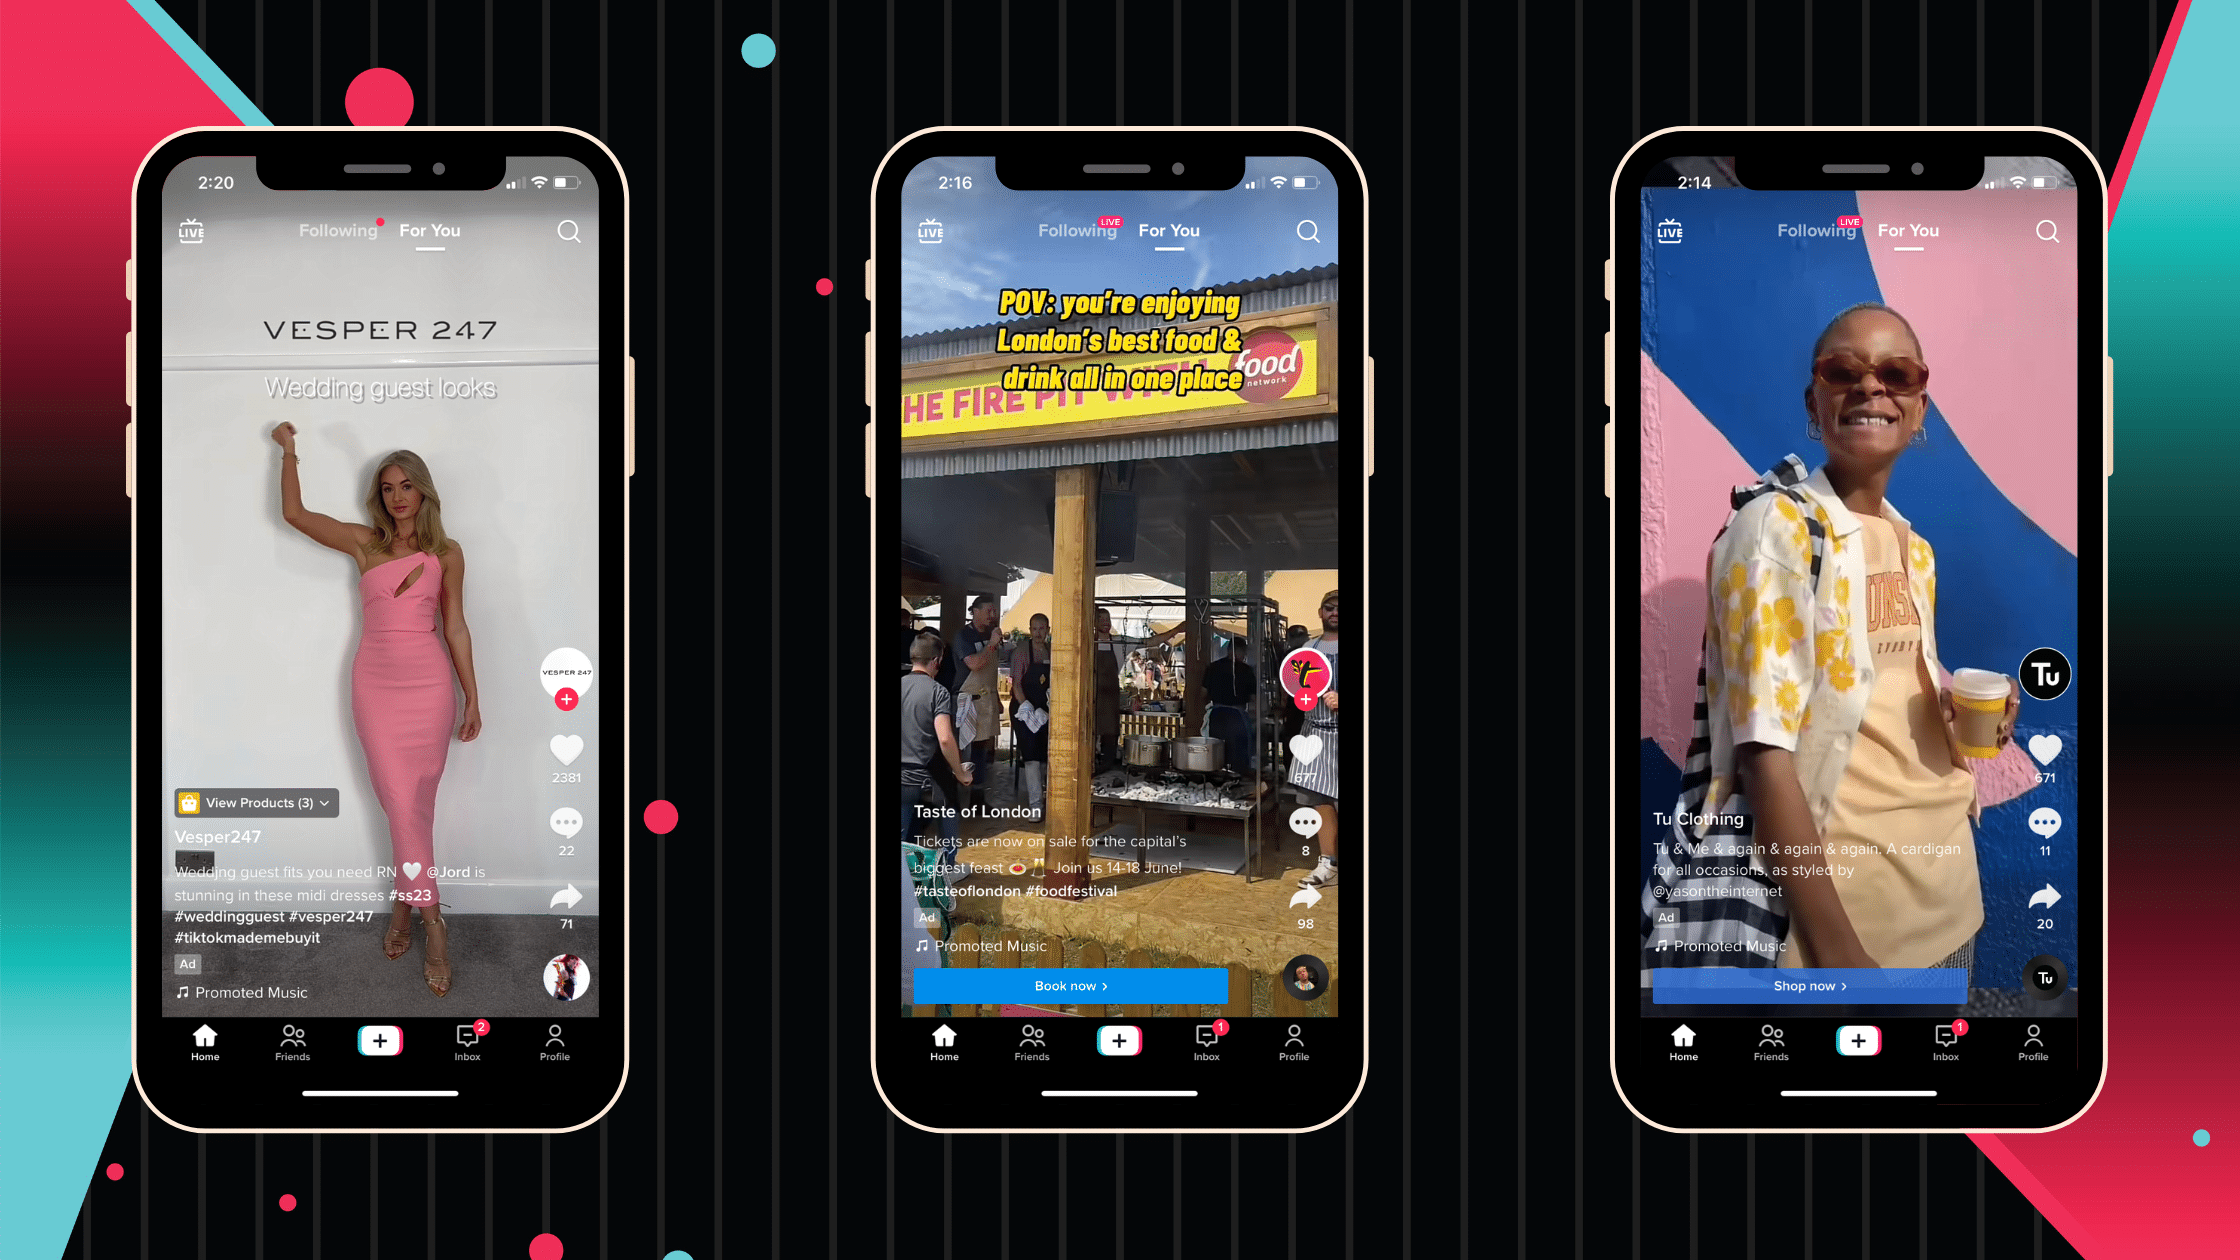Screen dimensions: 2240x1260
Task: Tap comment icon on center phone
Action: click(x=1306, y=822)
